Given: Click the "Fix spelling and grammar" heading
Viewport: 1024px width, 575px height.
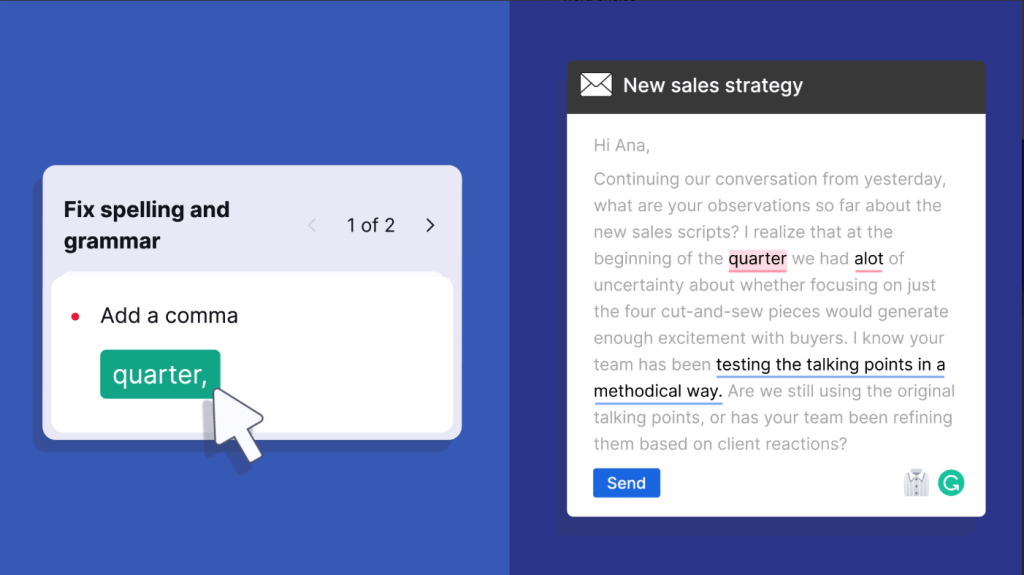Looking at the screenshot, I should (x=147, y=225).
